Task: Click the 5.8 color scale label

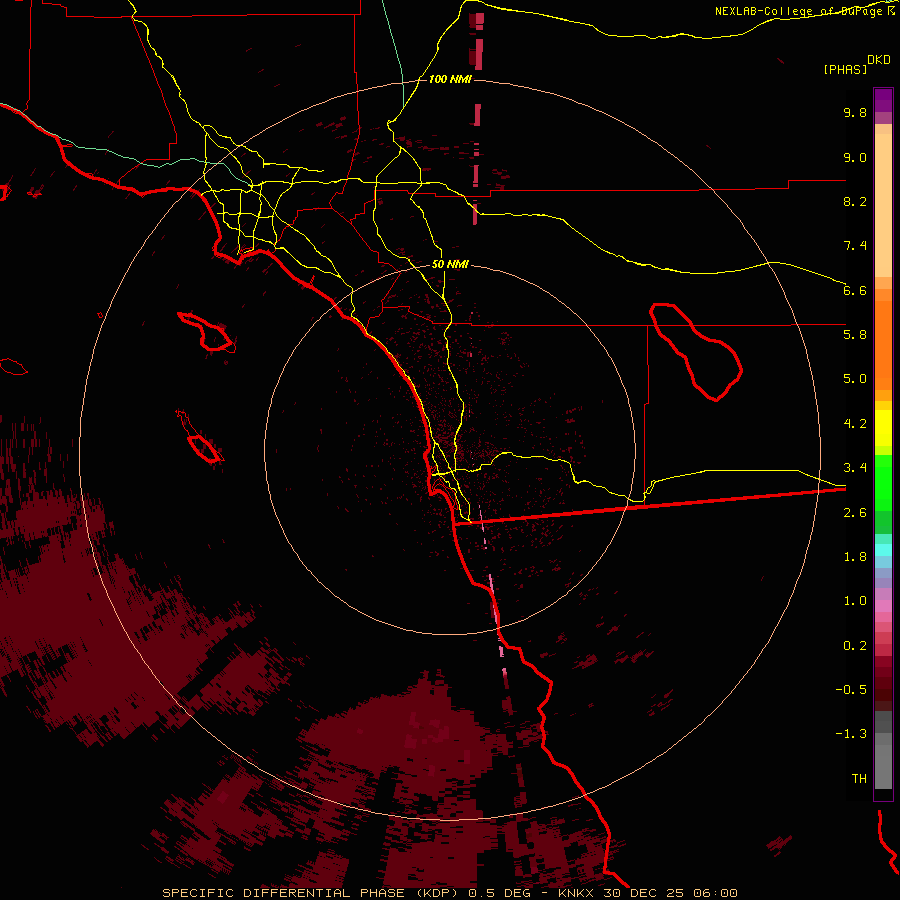Action: tap(855, 335)
